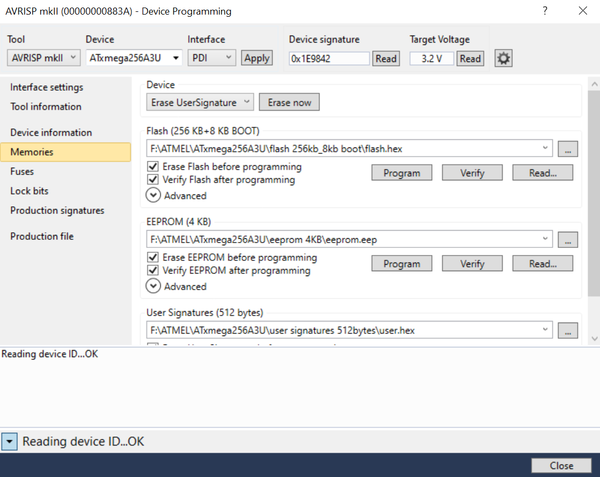Click the vertical scrollbar thumb
This screenshot has width=600, height=477.
point(594,193)
